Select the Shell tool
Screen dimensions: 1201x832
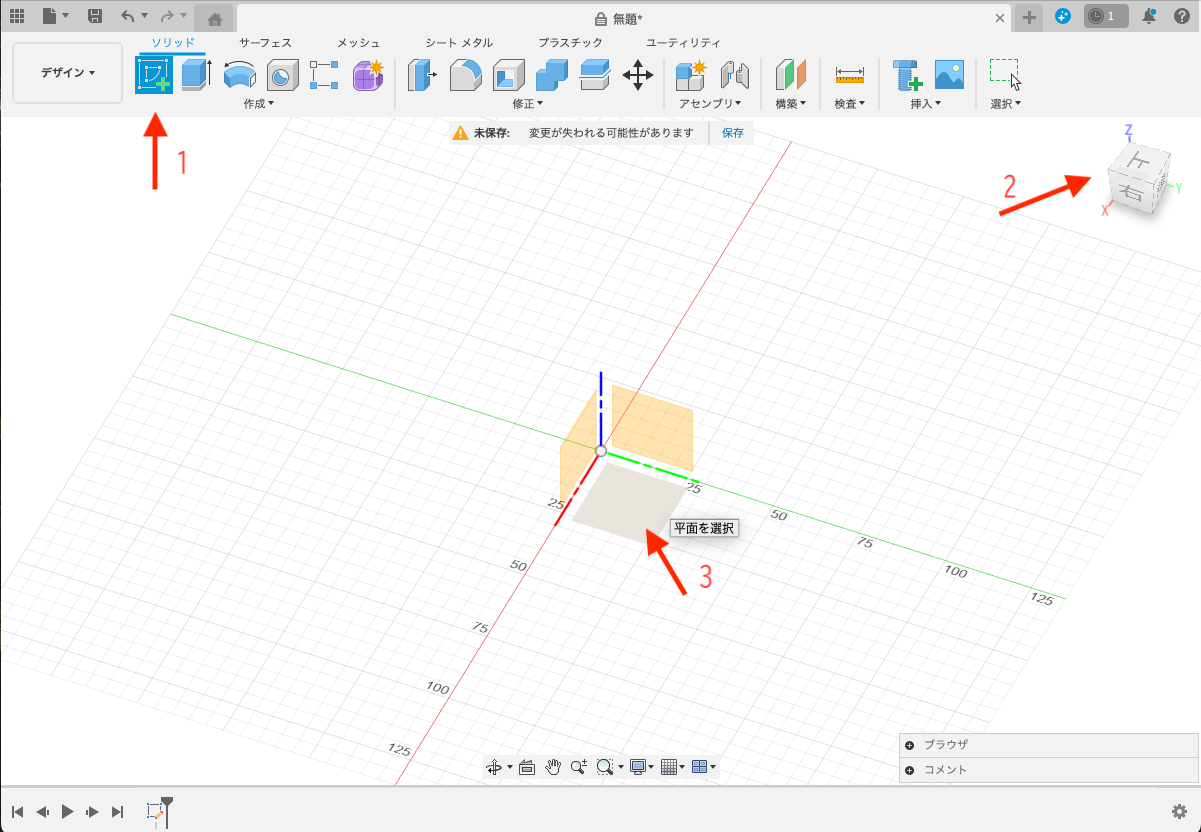coord(509,76)
